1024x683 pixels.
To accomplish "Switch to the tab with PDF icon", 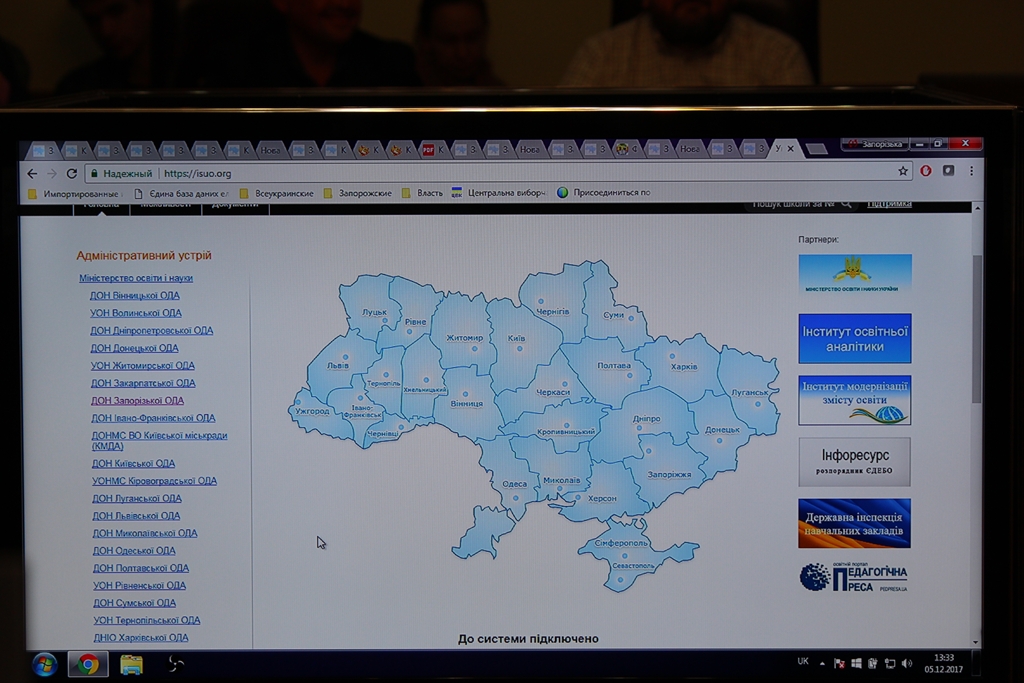I will coord(432,150).
